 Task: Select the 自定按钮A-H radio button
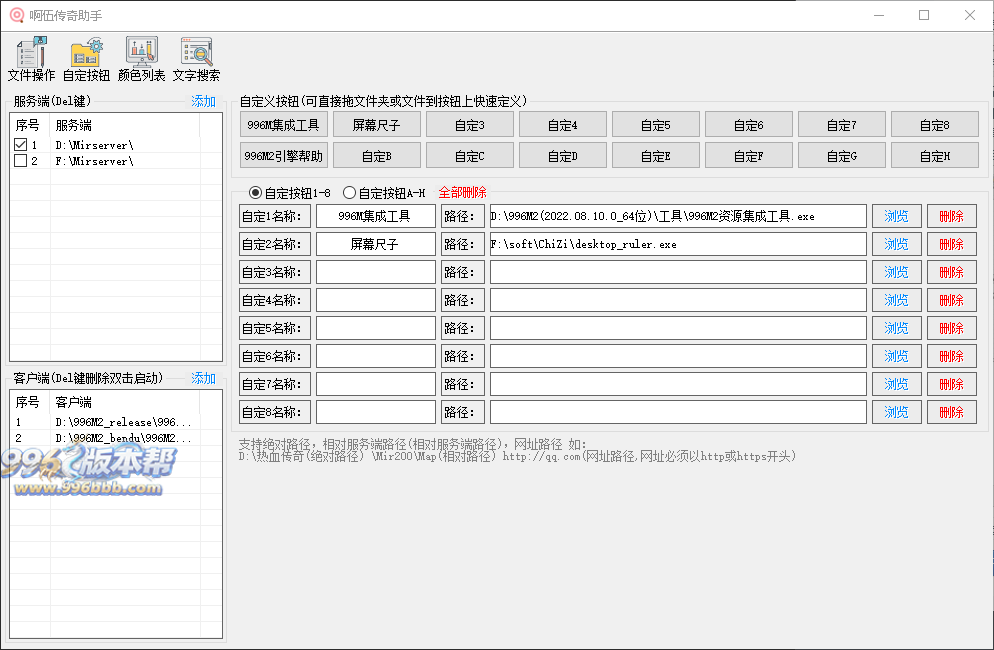pyautogui.click(x=349, y=192)
